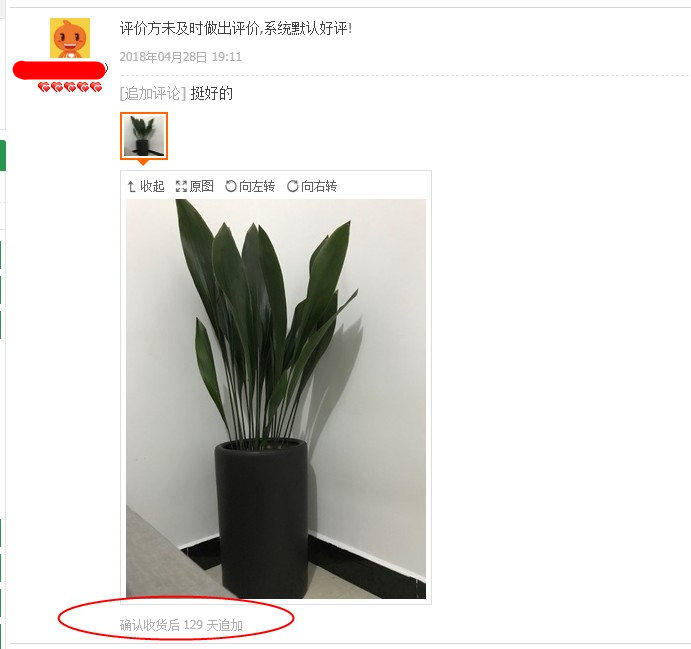Click the 挺好的 follow-up comment text
691x649 pixels.
pos(212,93)
